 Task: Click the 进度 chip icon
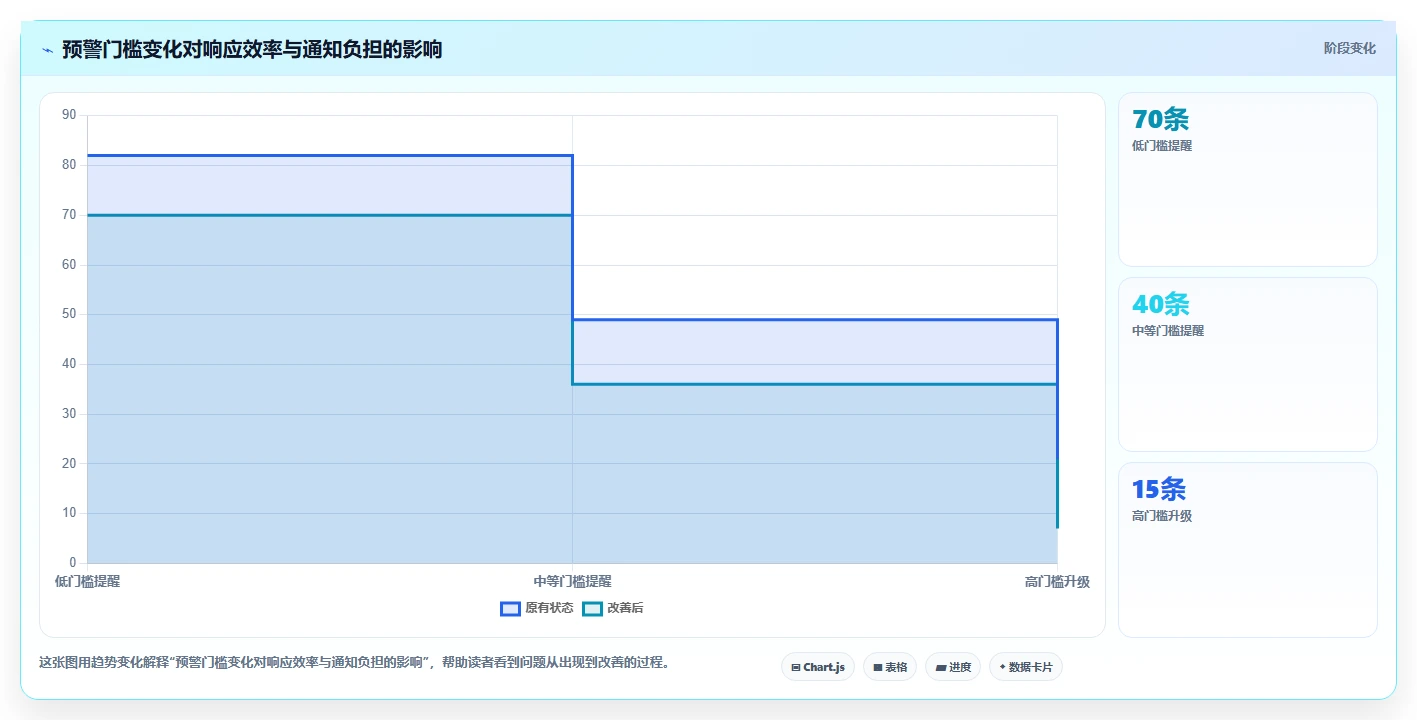(x=941, y=667)
